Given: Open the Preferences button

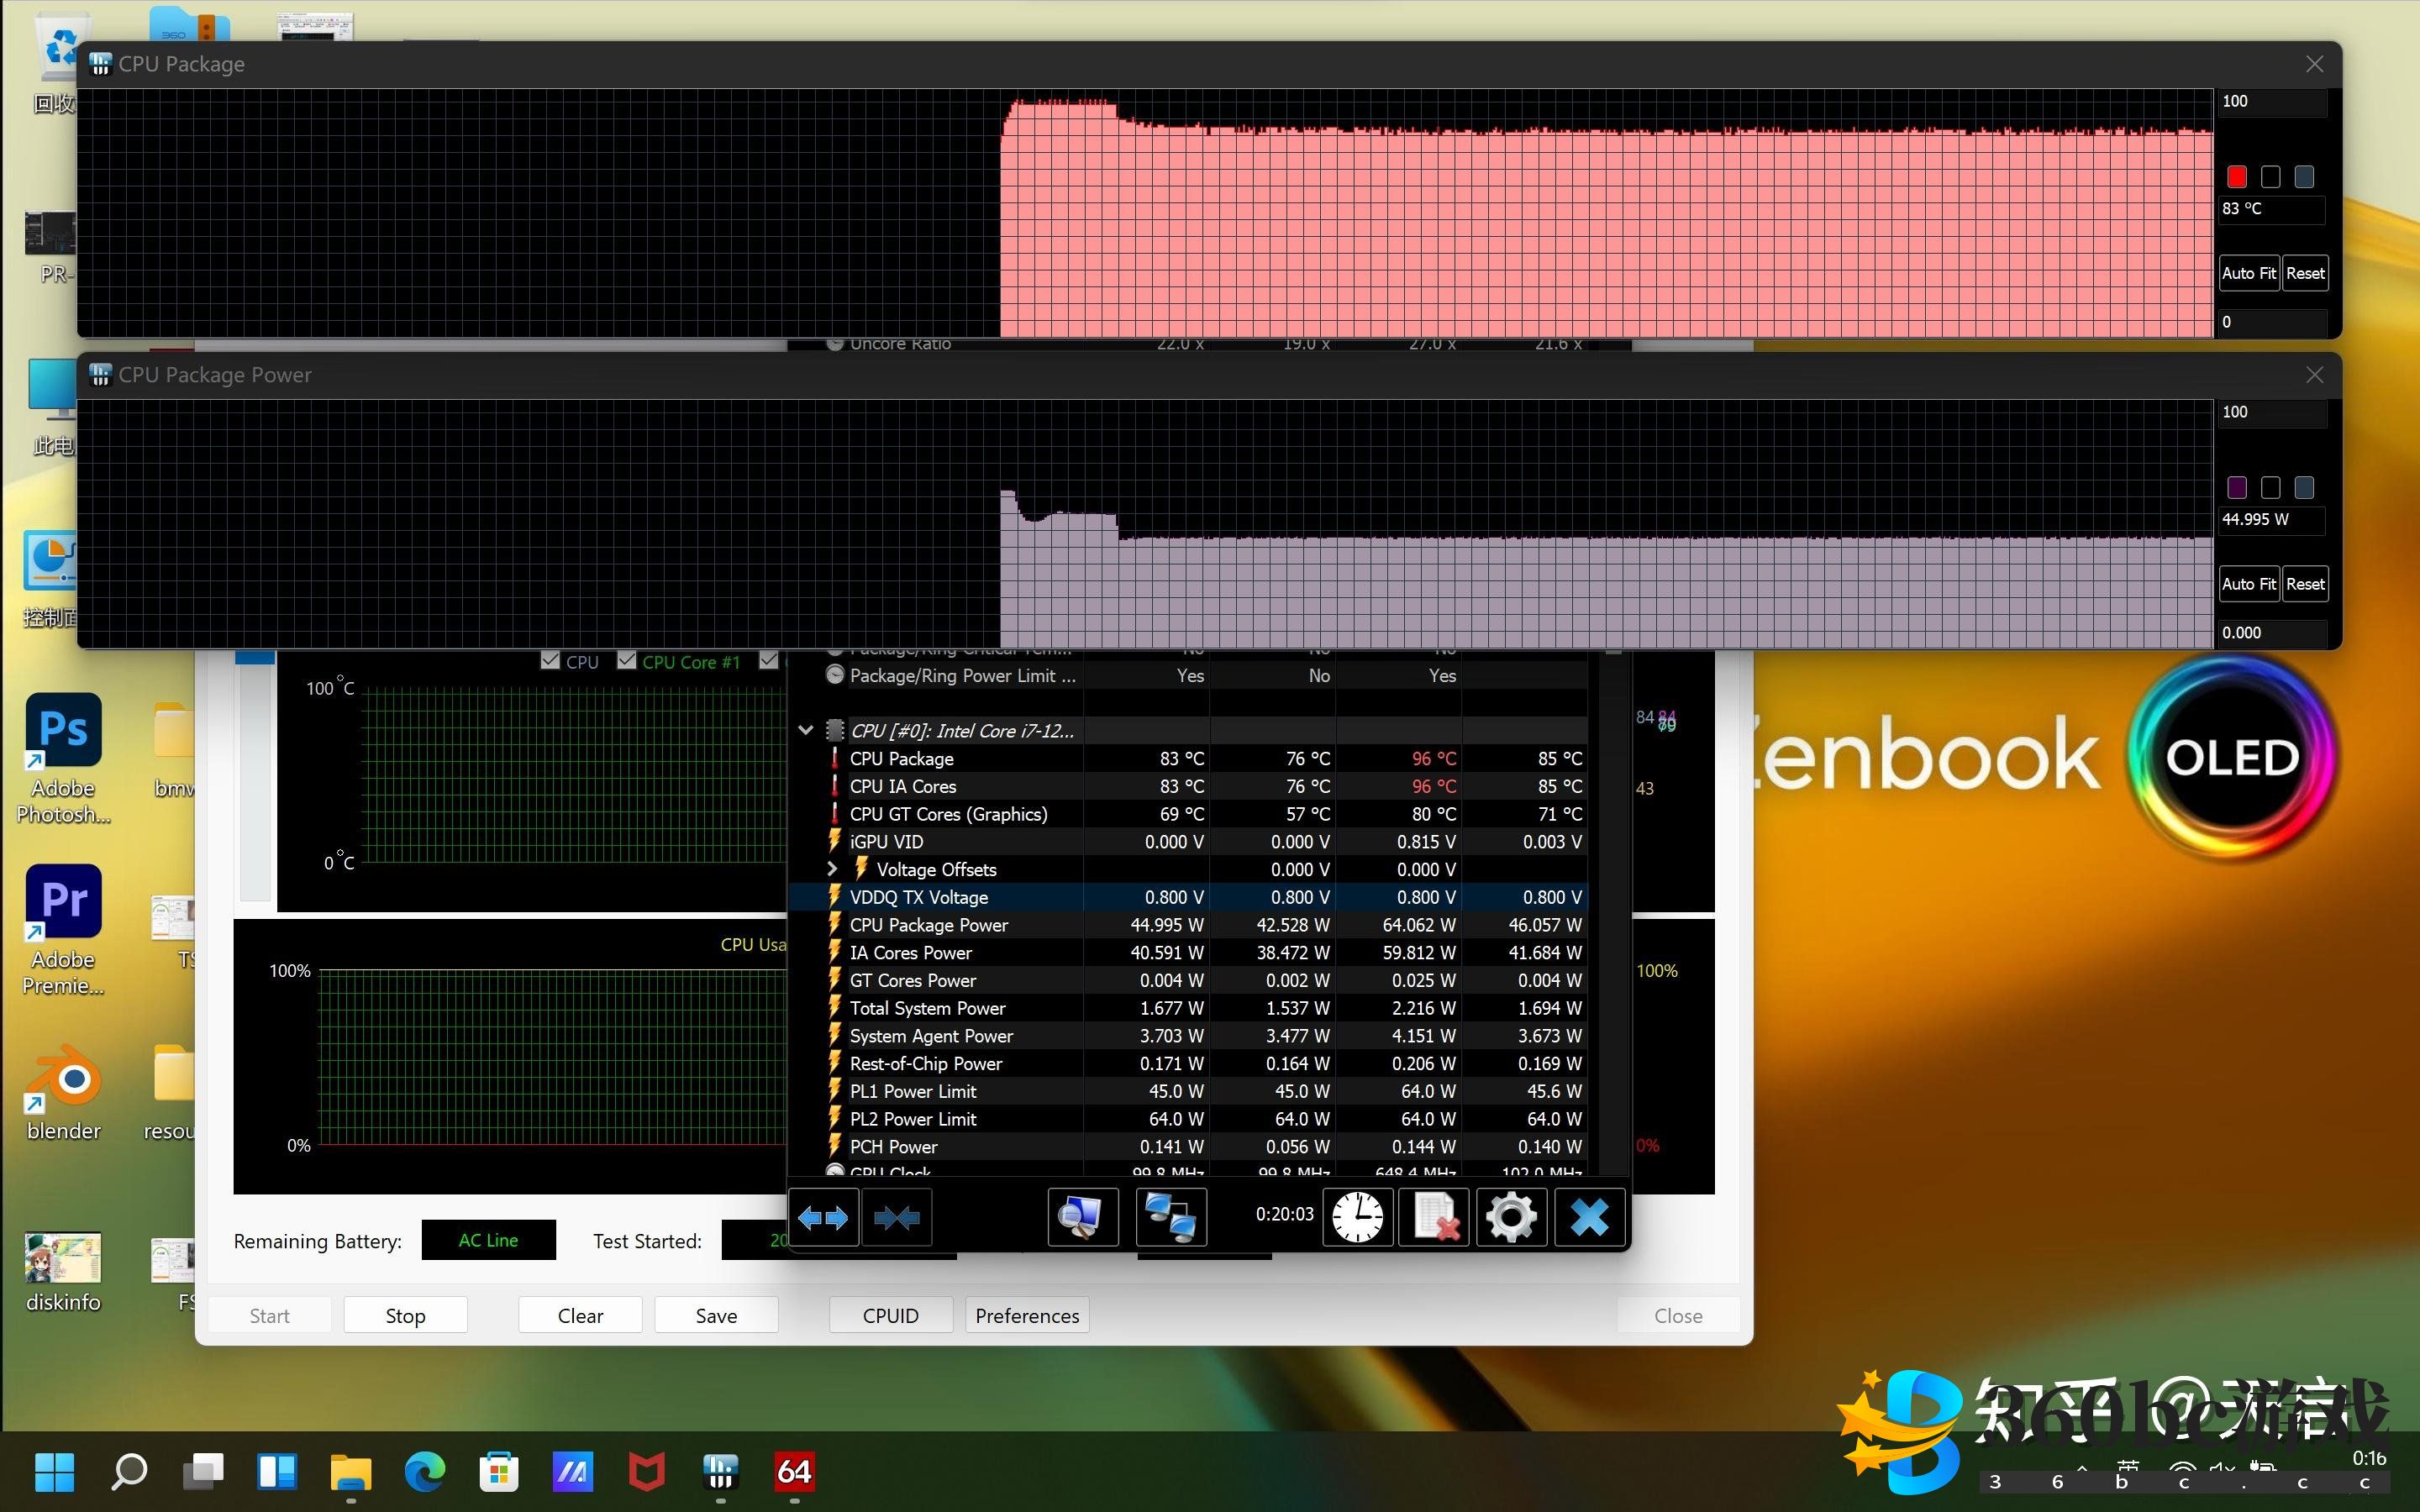Looking at the screenshot, I should 1027,1315.
